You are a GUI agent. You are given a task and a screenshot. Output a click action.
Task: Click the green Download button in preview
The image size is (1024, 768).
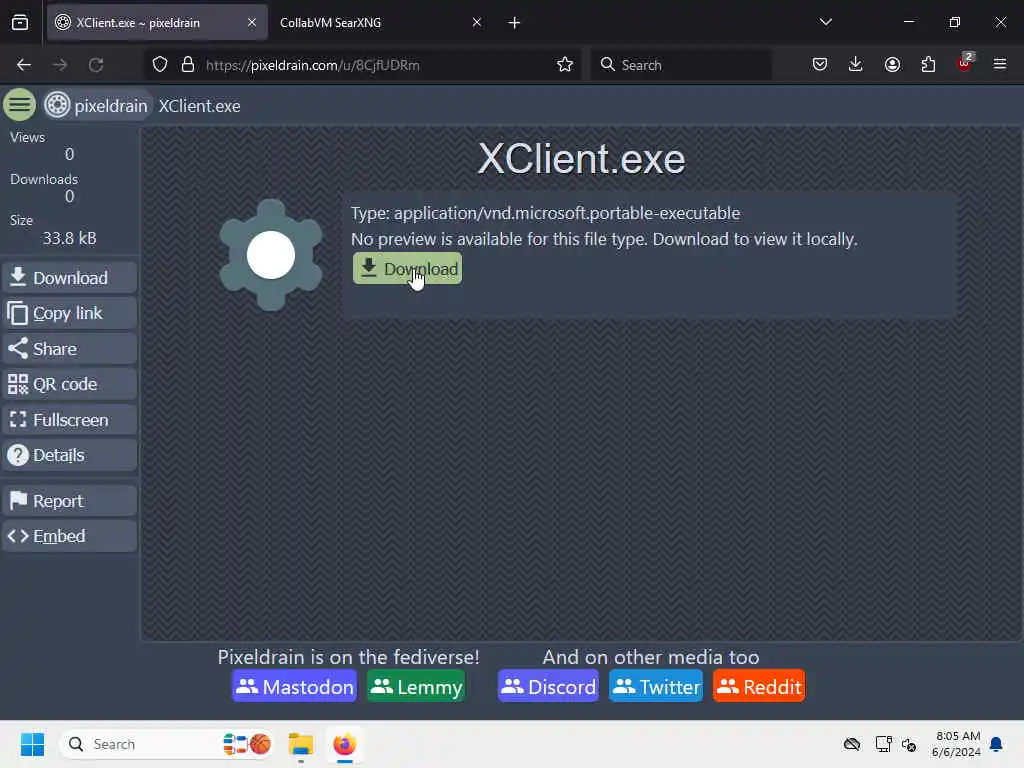(x=407, y=268)
